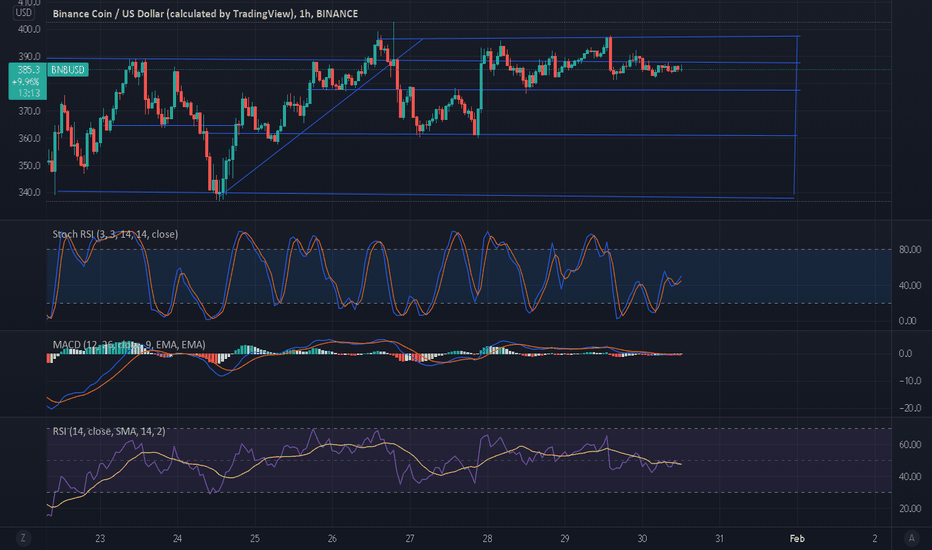Click the 350.0 price axis value

(x=29, y=166)
